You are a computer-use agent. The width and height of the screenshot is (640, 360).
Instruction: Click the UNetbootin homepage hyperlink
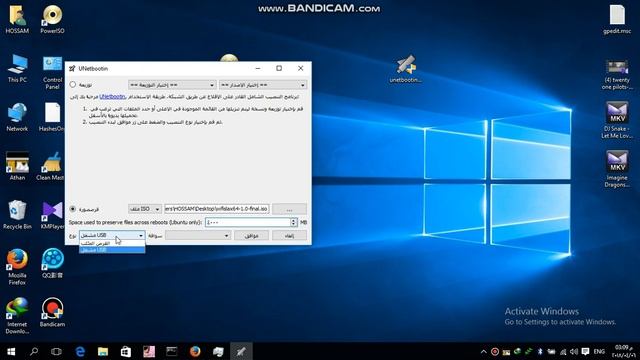(112, 97)
